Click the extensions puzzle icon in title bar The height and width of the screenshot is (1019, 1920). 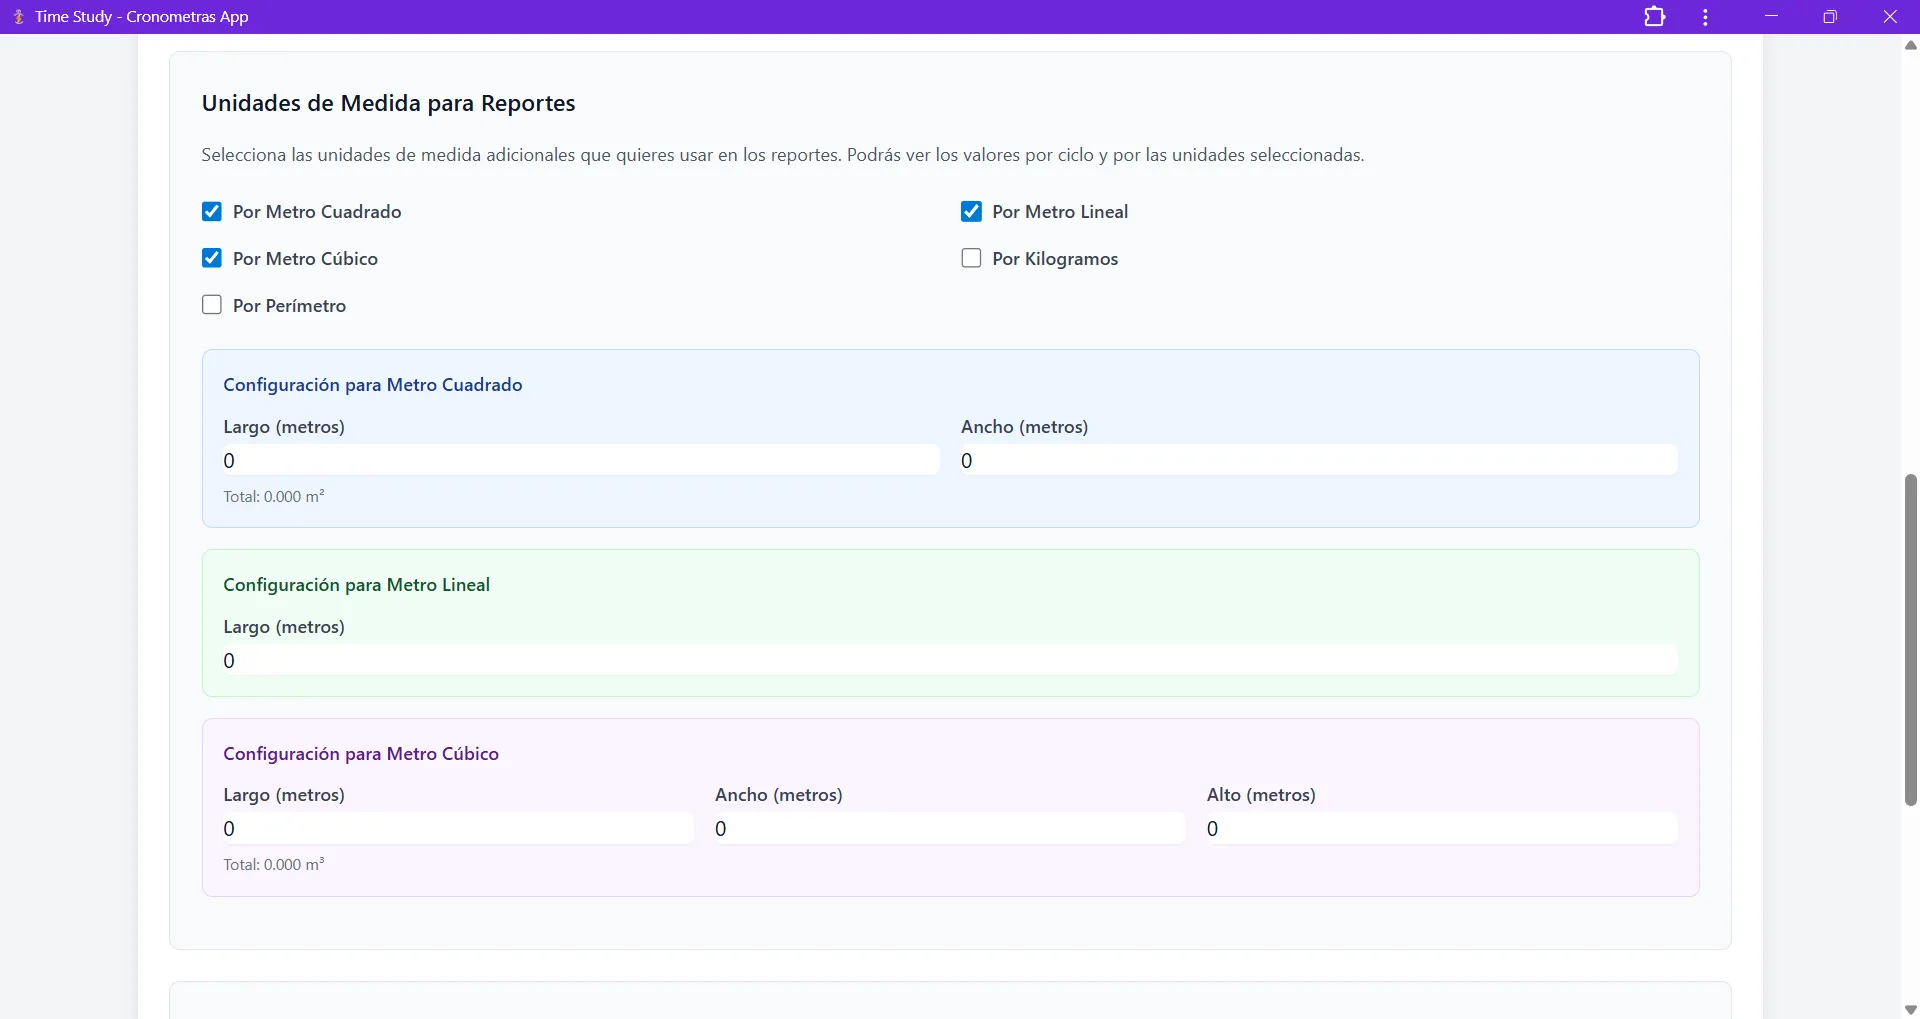pyautogui.click(x=1655, y=17)
